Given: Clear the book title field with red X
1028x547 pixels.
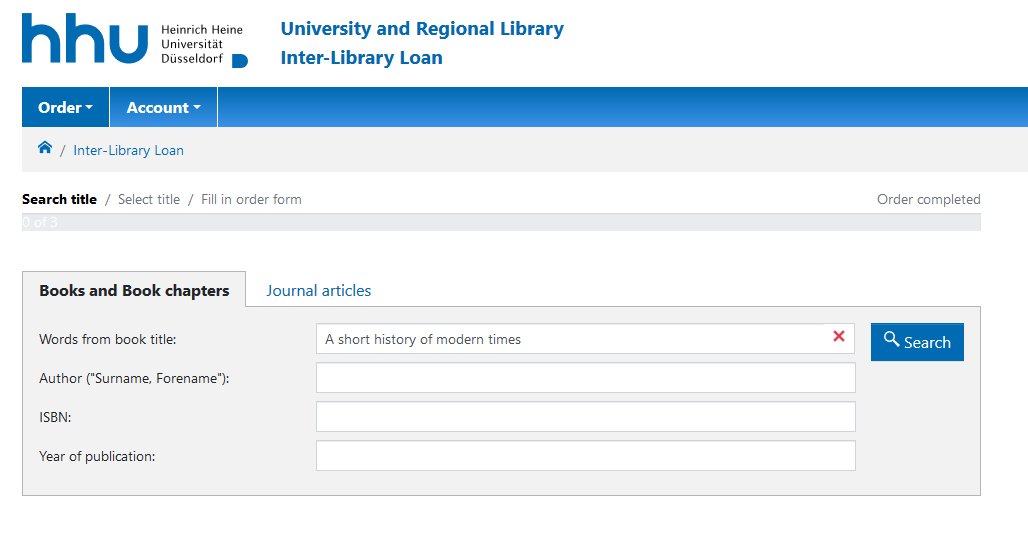Looking at the screenshot, I should [x=838, y=337].
